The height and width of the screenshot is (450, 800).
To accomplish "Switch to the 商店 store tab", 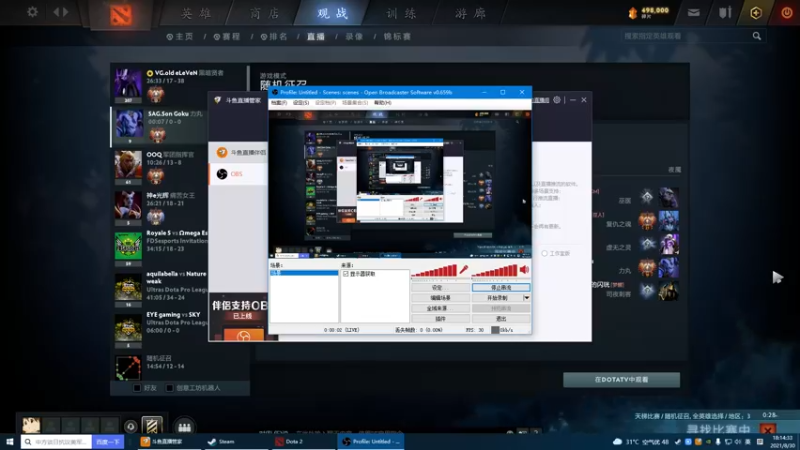I will tap(265, 13).
